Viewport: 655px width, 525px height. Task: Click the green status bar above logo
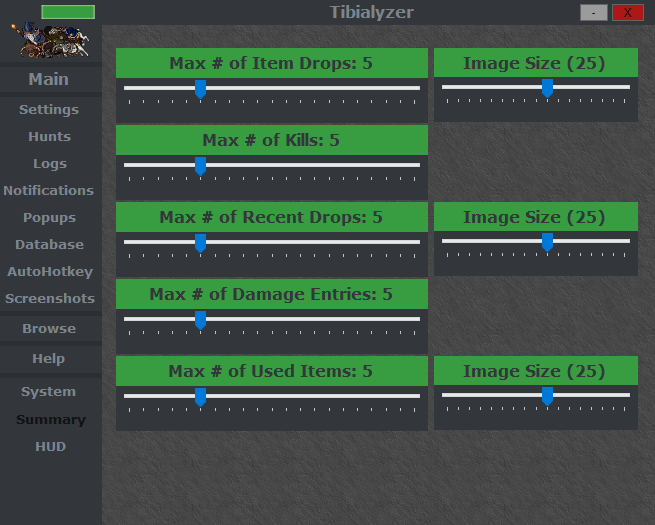[68, 12]
